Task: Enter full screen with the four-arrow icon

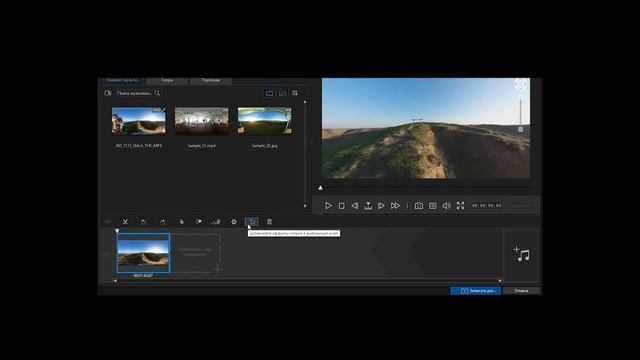Action: [x=460, y=206]
